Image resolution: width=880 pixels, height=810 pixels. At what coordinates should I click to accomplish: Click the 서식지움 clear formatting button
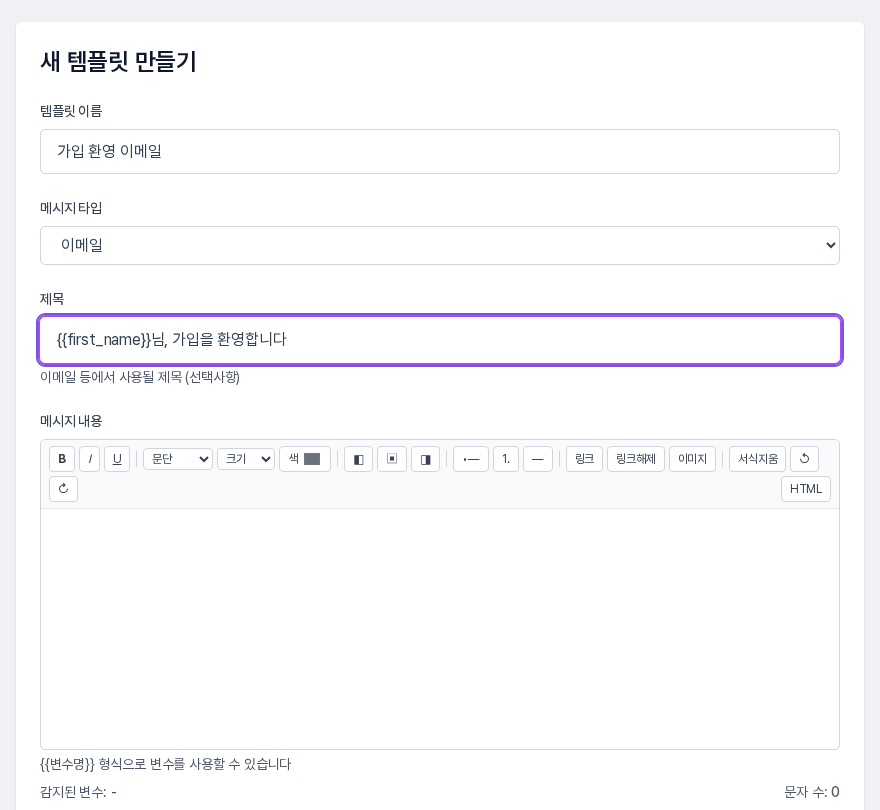tap(758, 459)
